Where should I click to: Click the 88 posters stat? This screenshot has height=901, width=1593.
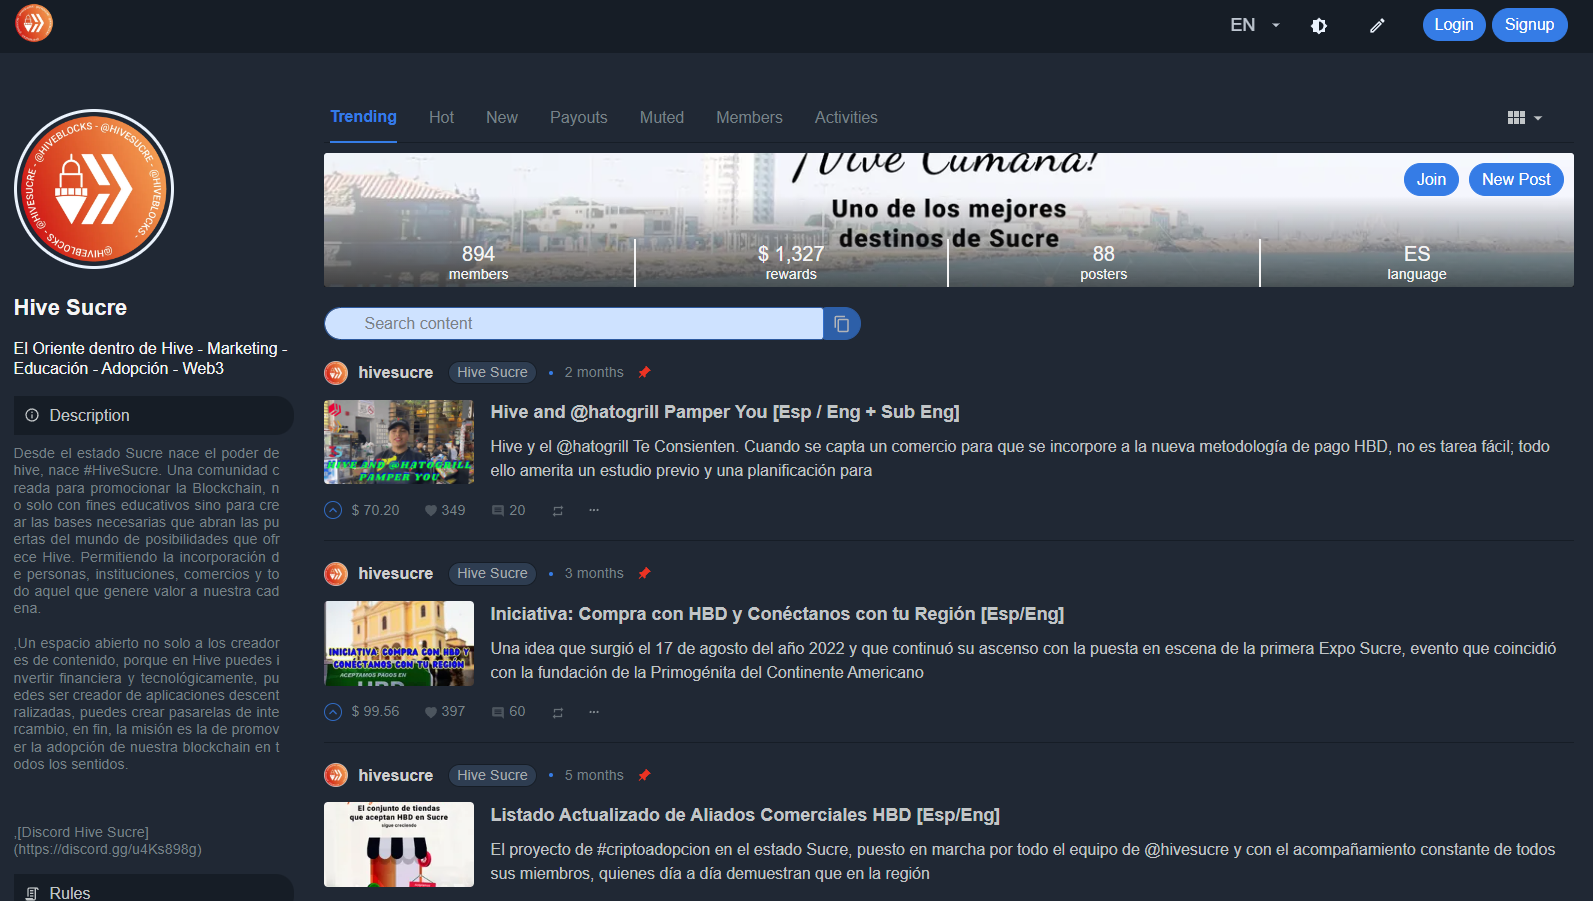click(1103, 262)
